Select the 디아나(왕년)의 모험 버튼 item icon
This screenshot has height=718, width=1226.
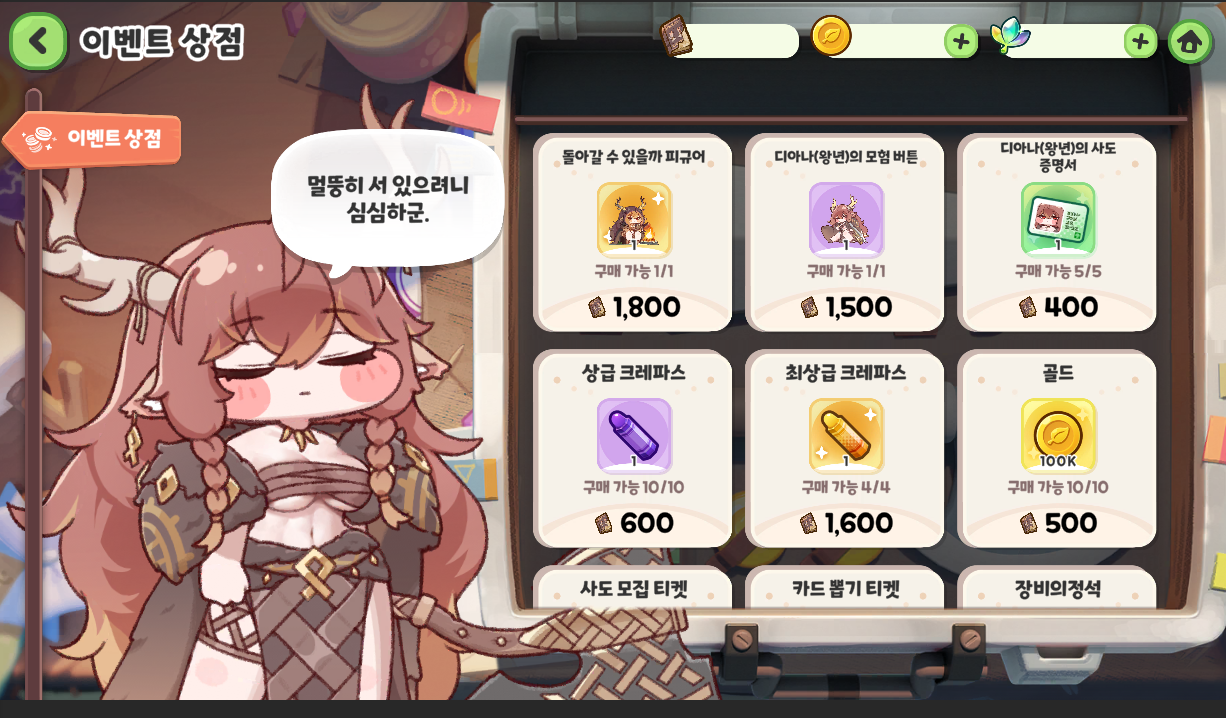point(846,219)
